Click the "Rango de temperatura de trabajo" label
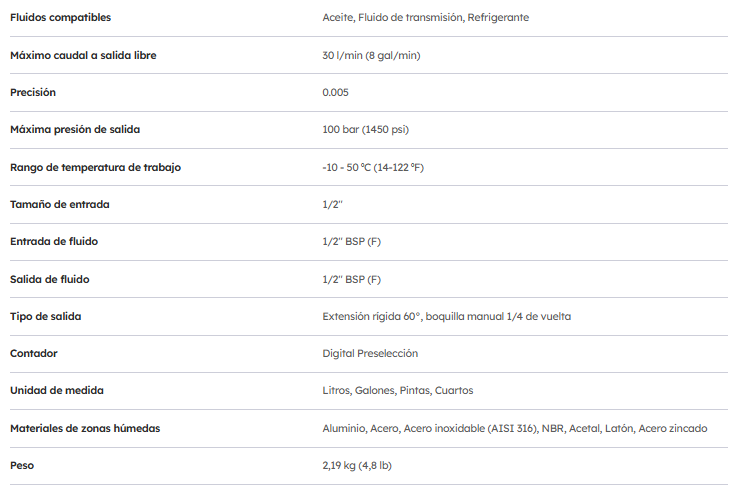The width and height of the screenshot is (730, 494). point(95,167)
